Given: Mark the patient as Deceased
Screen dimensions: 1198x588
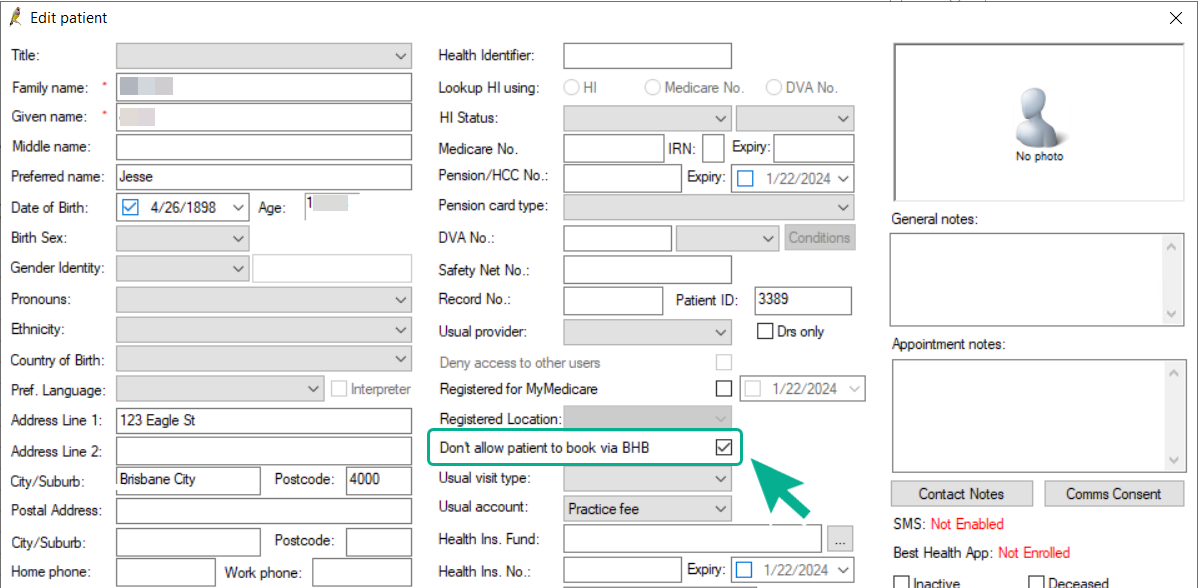Looking at the screenshot, I should click(1036, 583).
